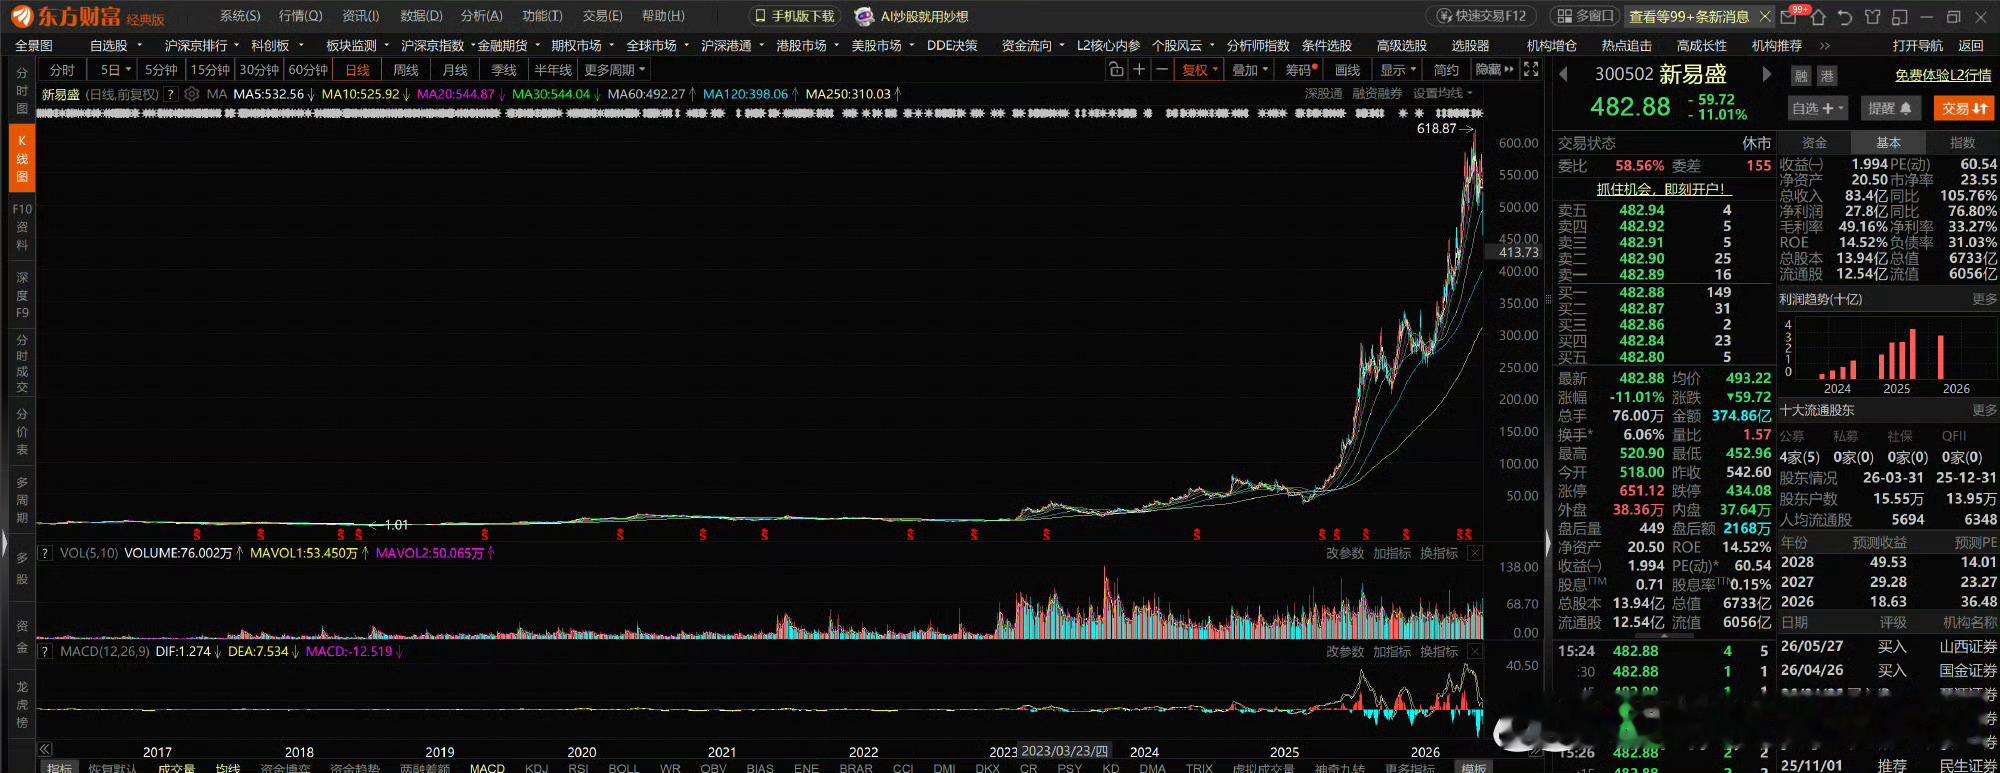Screen dimensions: 2000x773
Task: Select the 条件选股 navigation item
Action: point(1327,46)
